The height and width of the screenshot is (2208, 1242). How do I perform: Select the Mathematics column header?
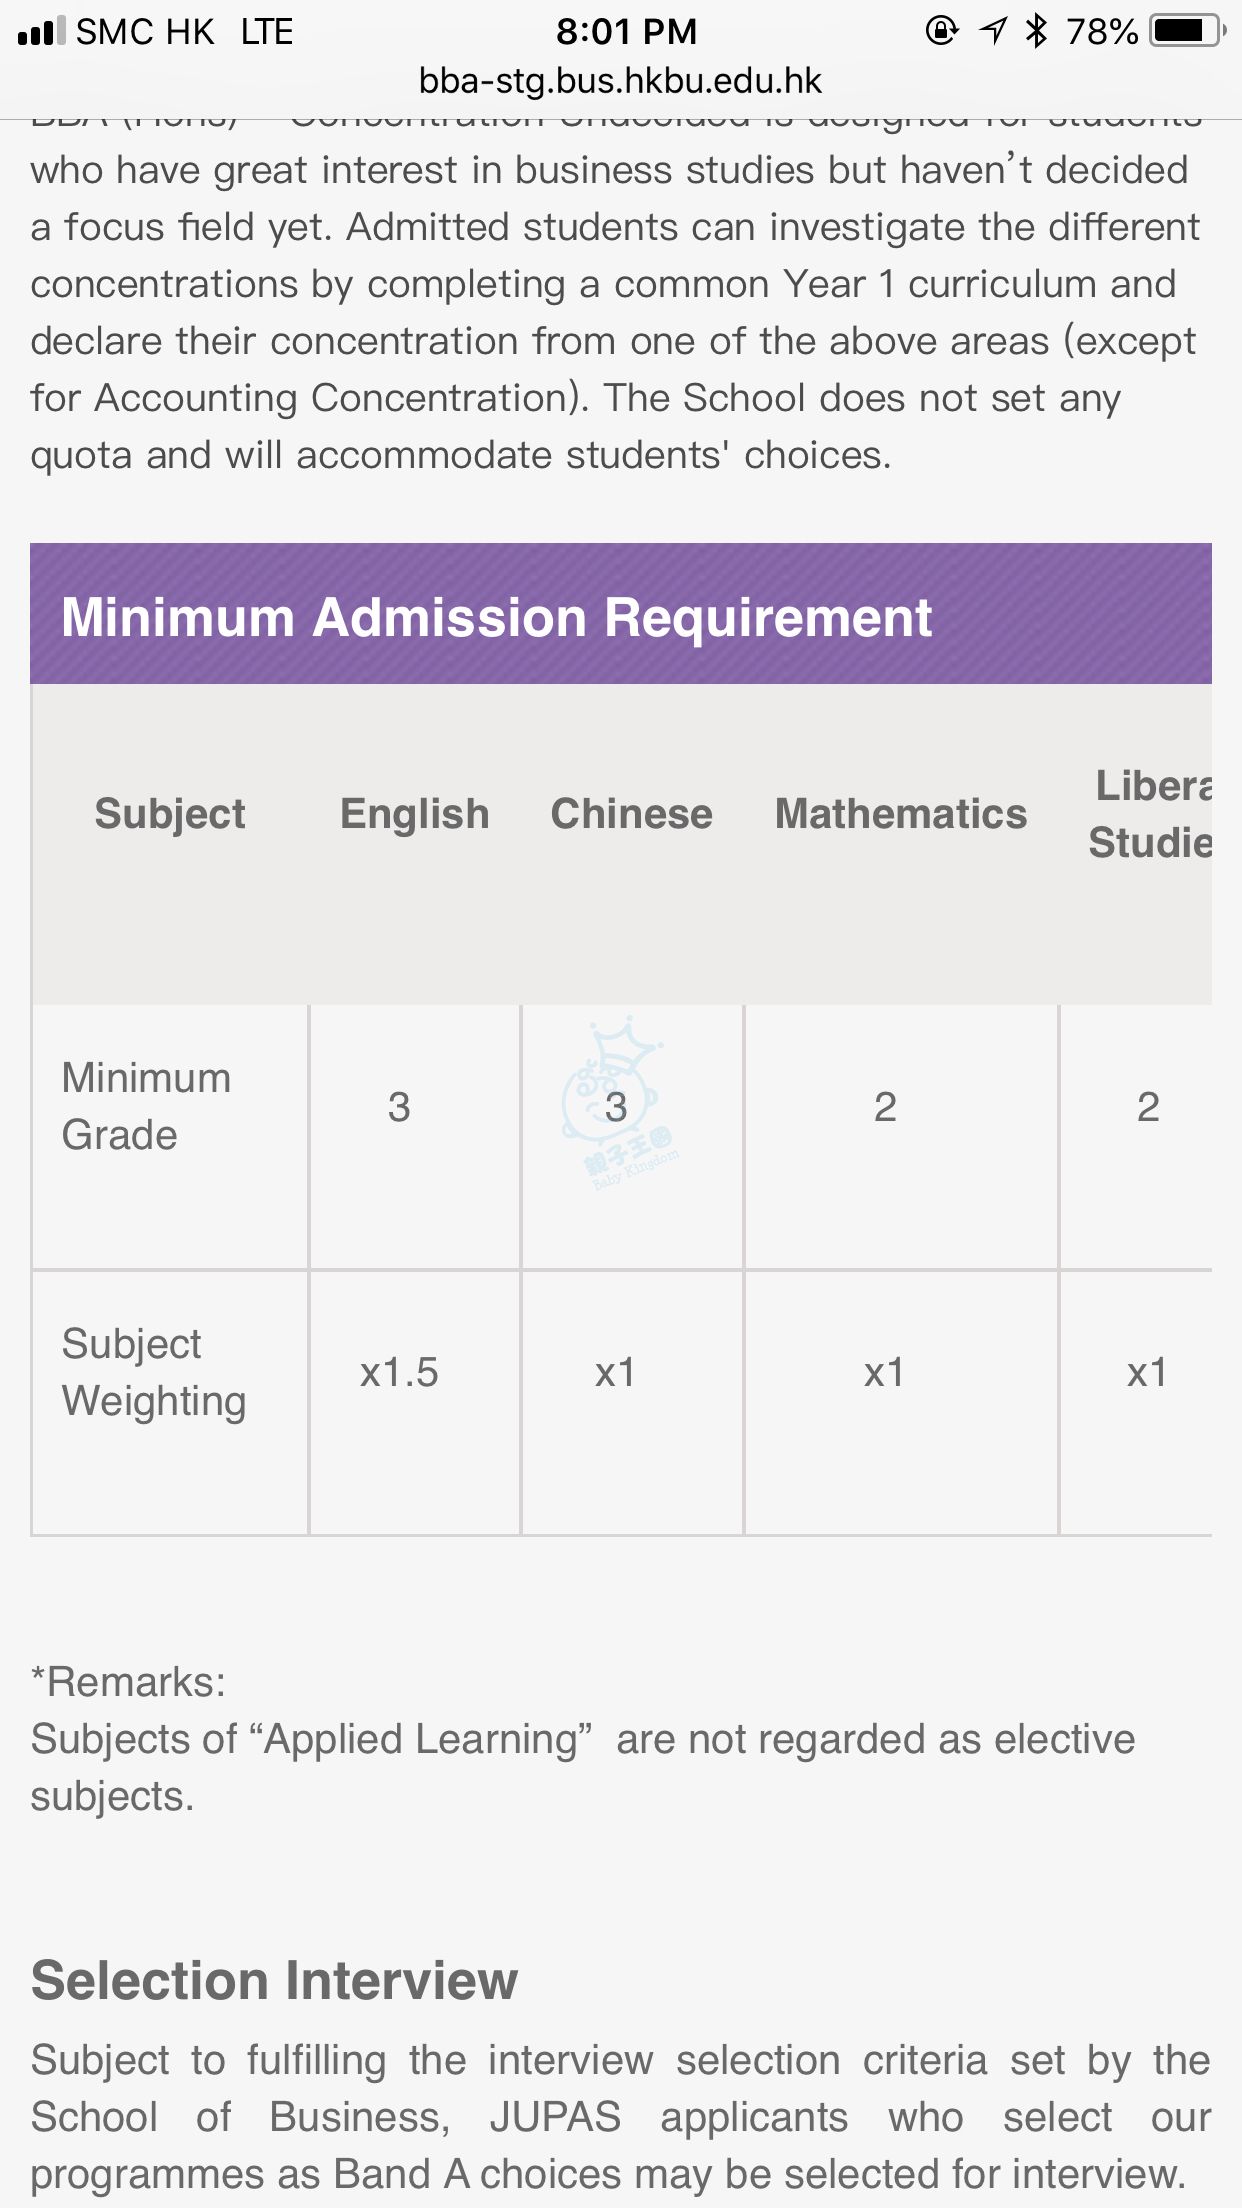pyautogui.click(x=901, y=814)
